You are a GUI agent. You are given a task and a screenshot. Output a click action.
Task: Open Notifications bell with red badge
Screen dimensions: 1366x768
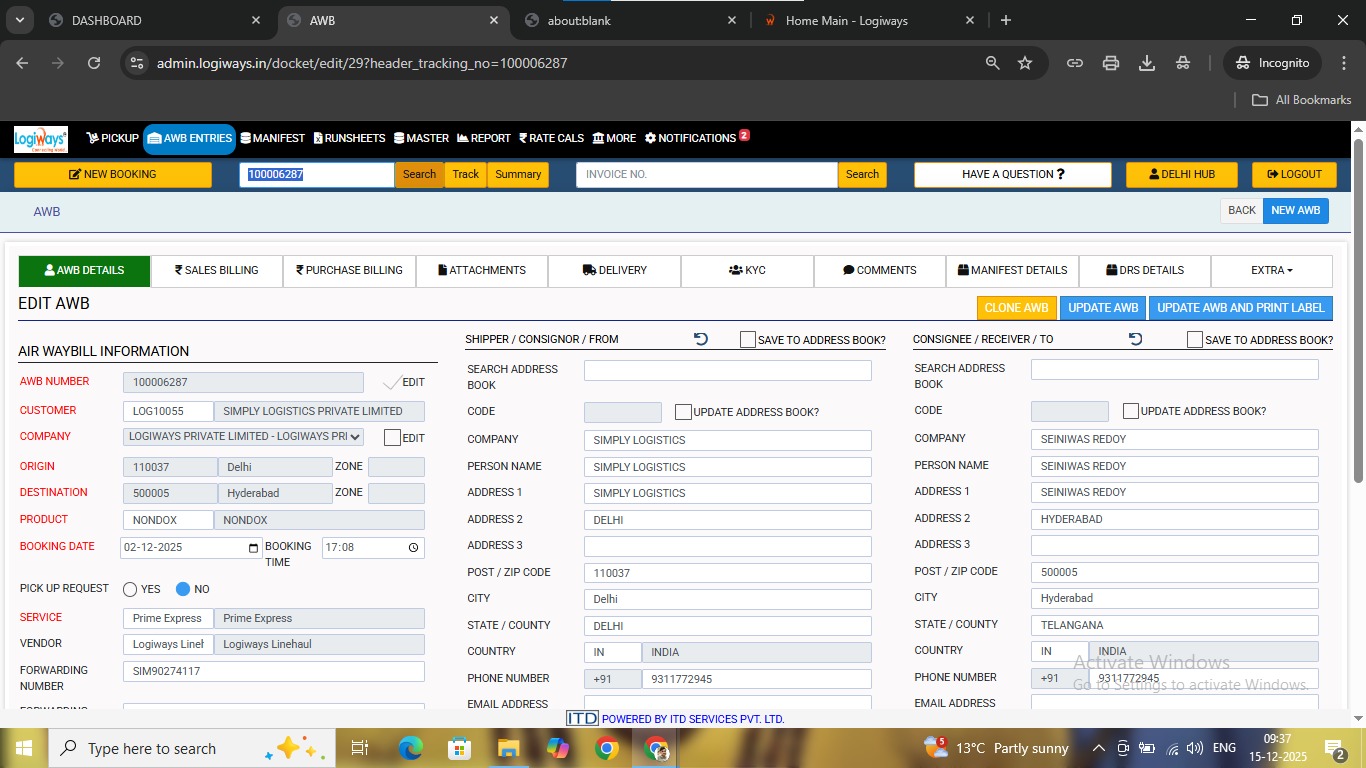pyautogui.click(x=697, y=138)
